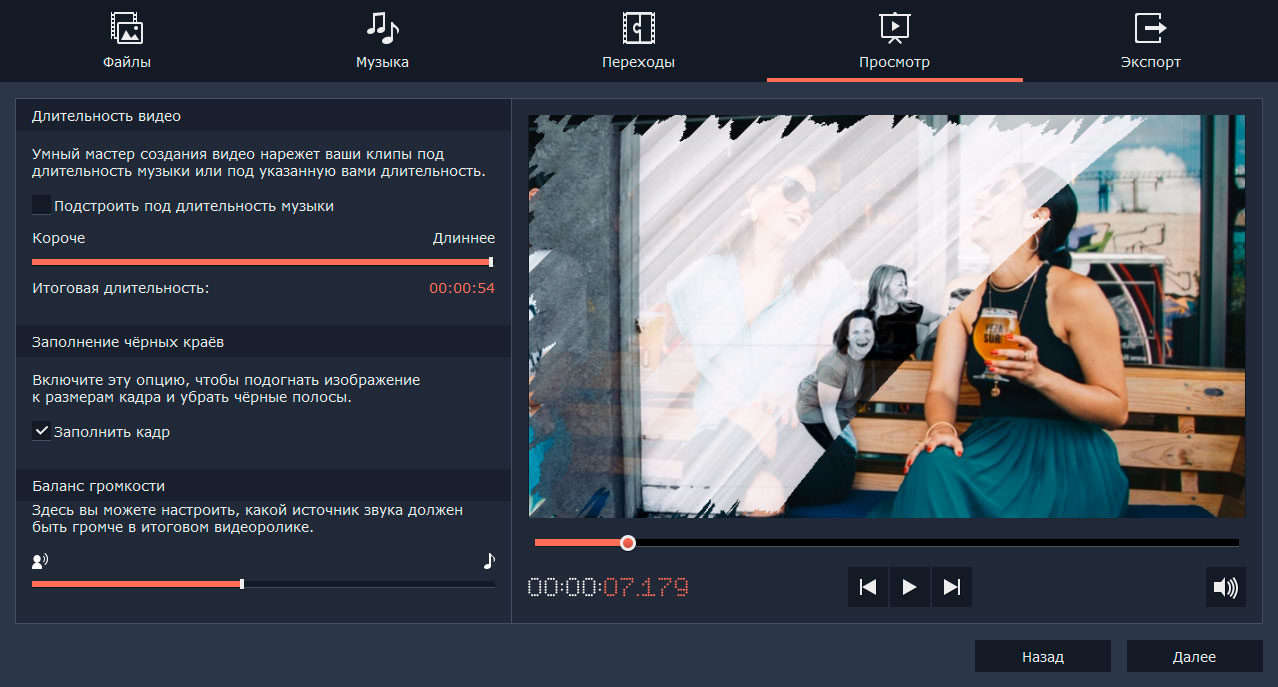
Task: Open the Переходы film-strip icon
Action: point(638,28)
